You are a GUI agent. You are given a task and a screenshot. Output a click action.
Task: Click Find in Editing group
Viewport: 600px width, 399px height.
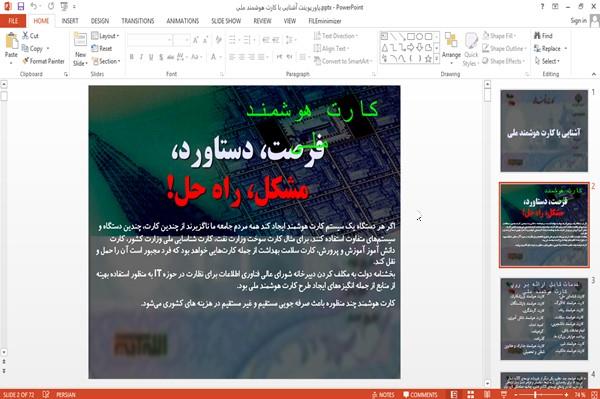coord(543,36)
